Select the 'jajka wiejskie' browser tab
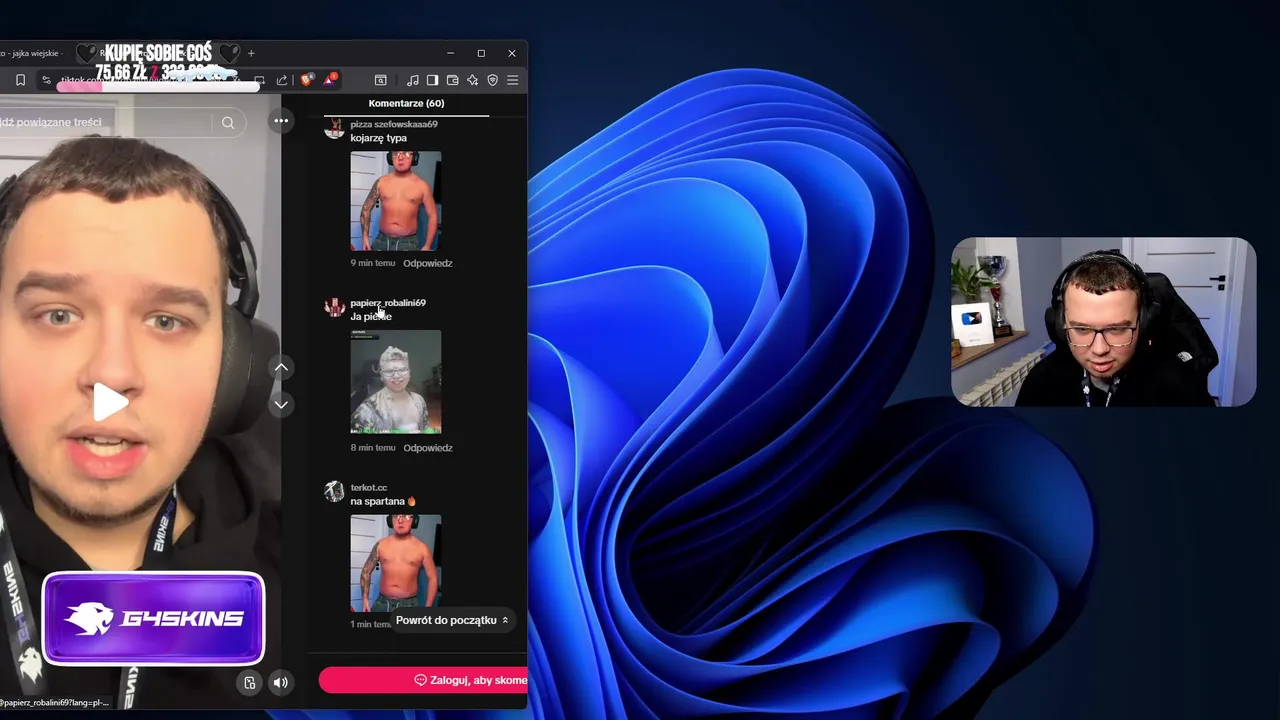Viewport: 1280px width, 720px height. [32, 53]
